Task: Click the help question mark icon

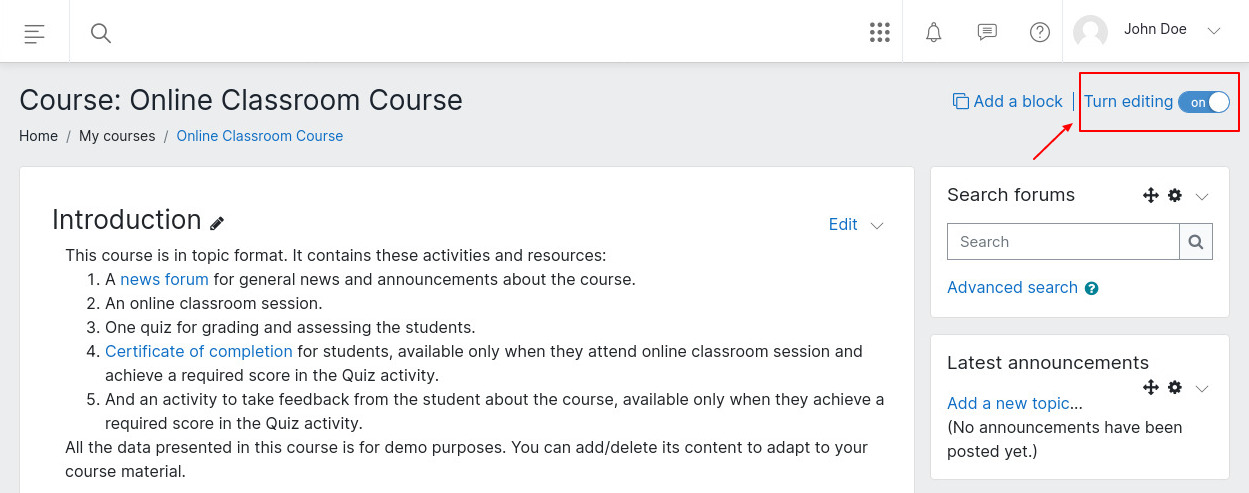Action: [x=1040, y=32]
